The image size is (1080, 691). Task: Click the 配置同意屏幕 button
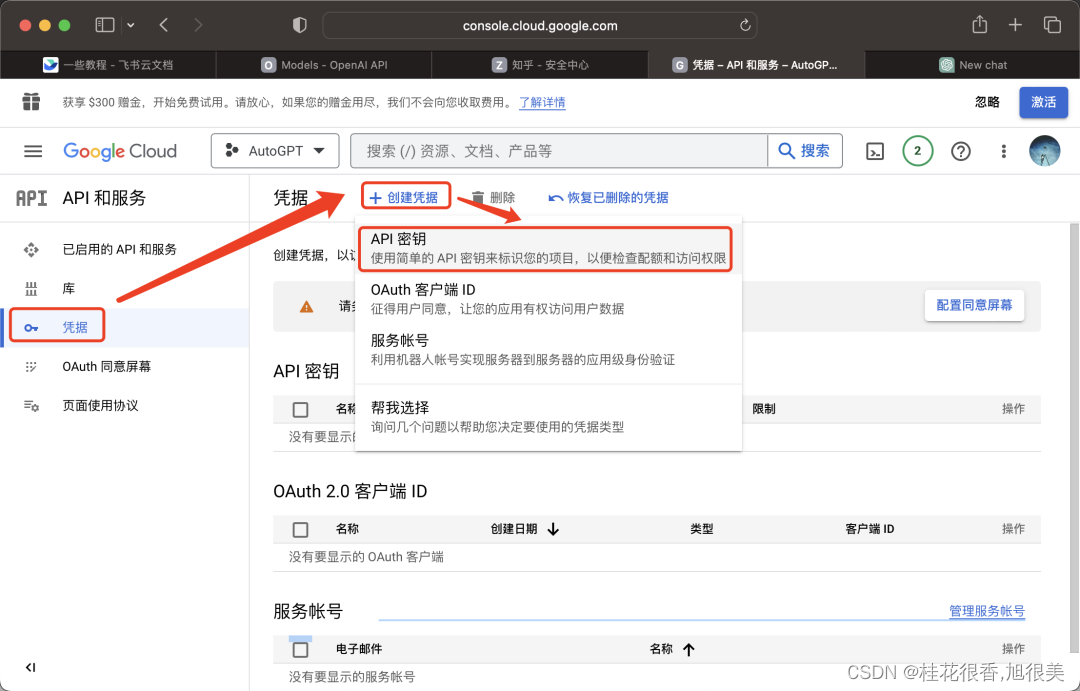click(974, 305)
